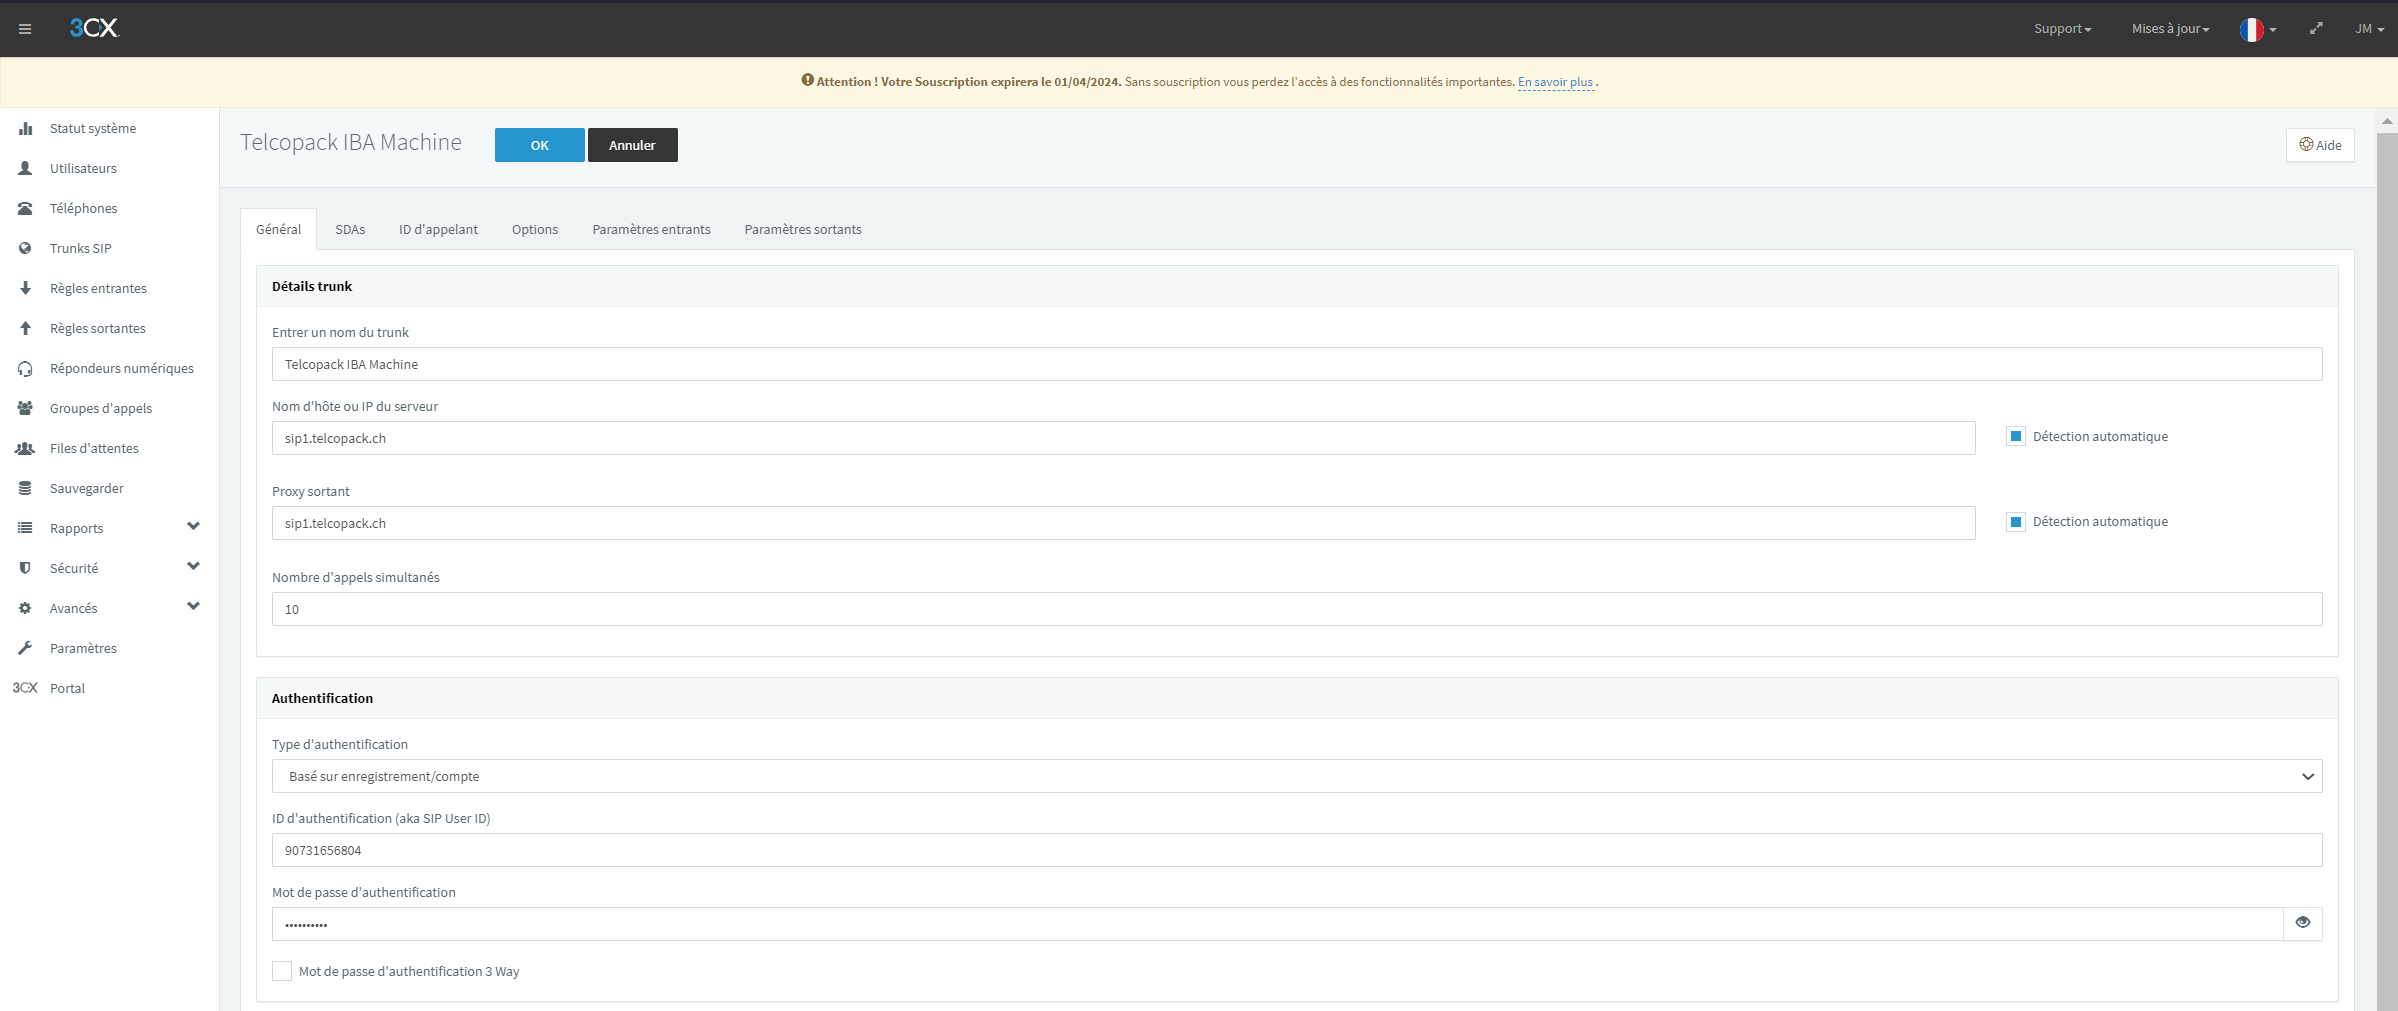This screenshot has width=2398, height=1011.
Task: Open the Mises à jour dropdown
Action: coord(2170,29)
